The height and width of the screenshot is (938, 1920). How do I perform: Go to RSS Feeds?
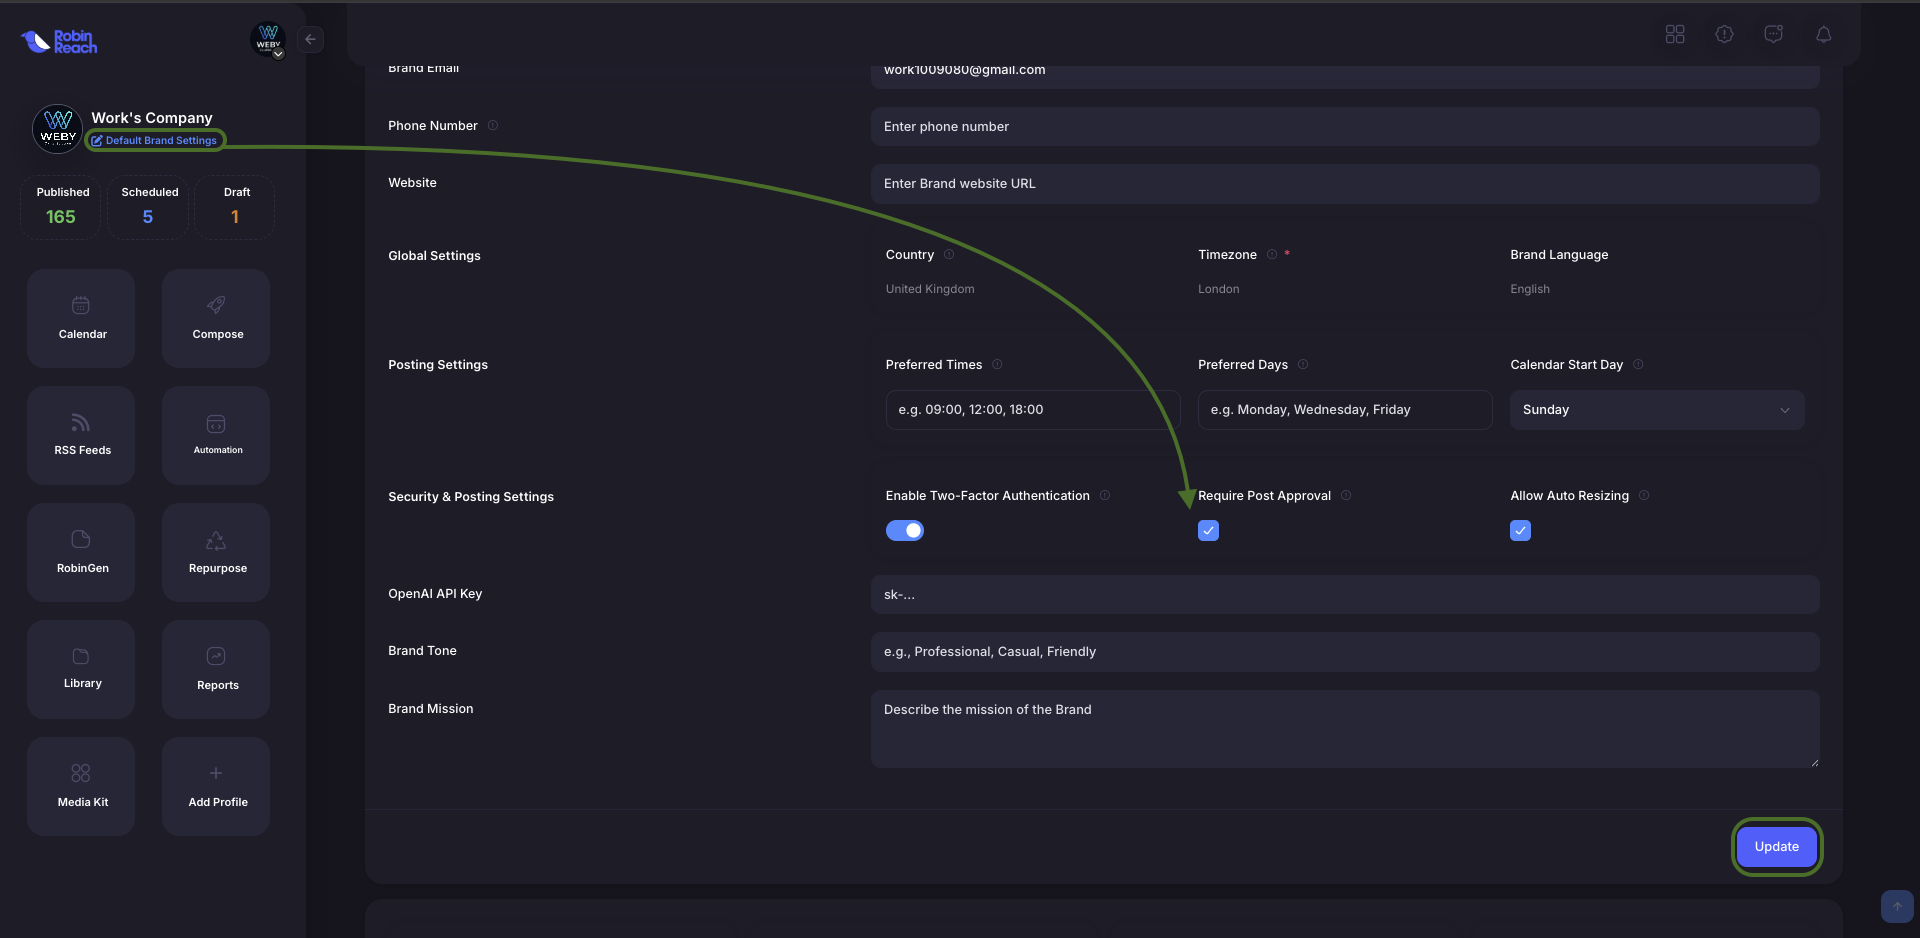tap(81, 435)
